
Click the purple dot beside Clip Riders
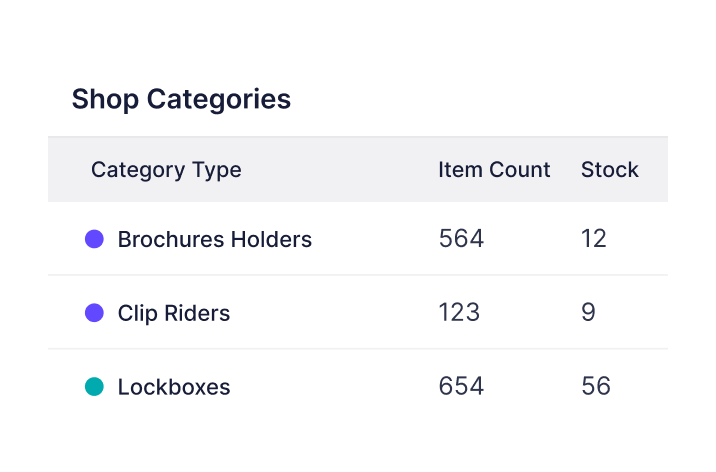pyautogui.click(x=94, y=313)
